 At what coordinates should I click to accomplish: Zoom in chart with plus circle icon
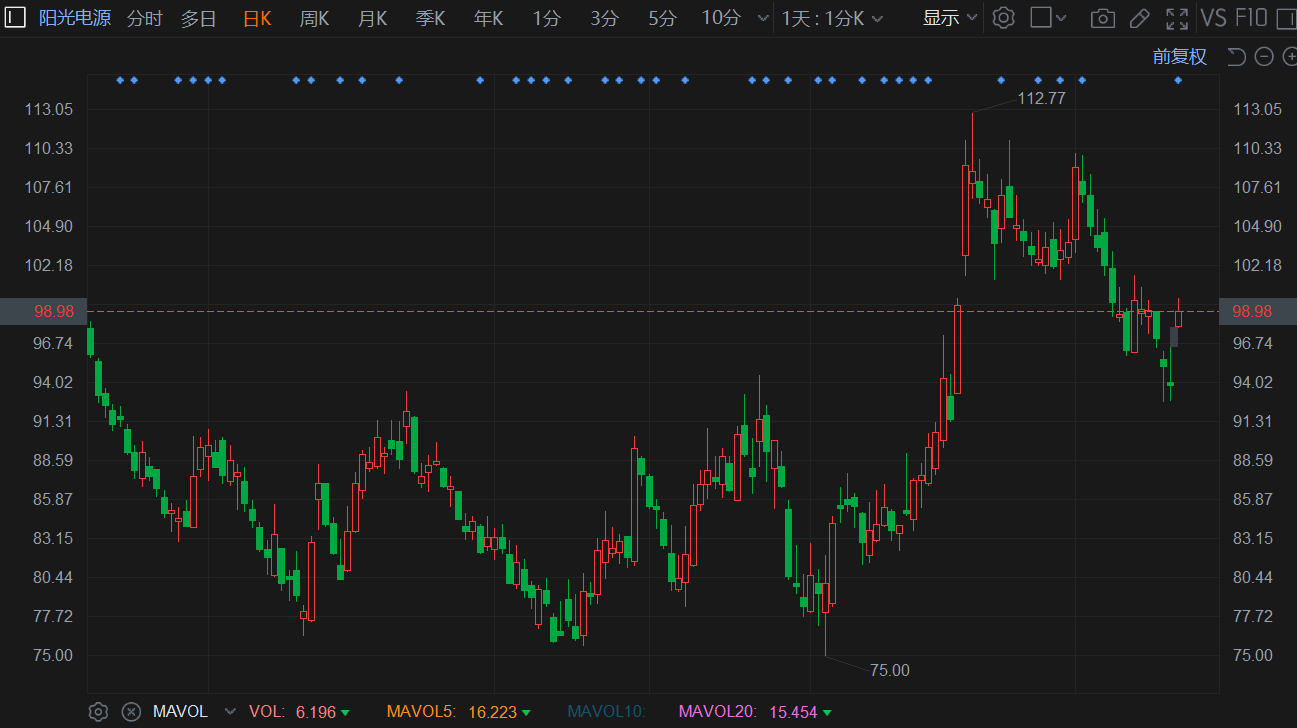[x=1290, y=57]
